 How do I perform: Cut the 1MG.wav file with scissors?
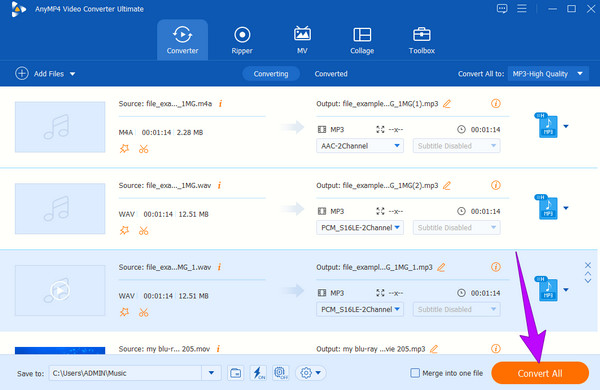[143, 231]
